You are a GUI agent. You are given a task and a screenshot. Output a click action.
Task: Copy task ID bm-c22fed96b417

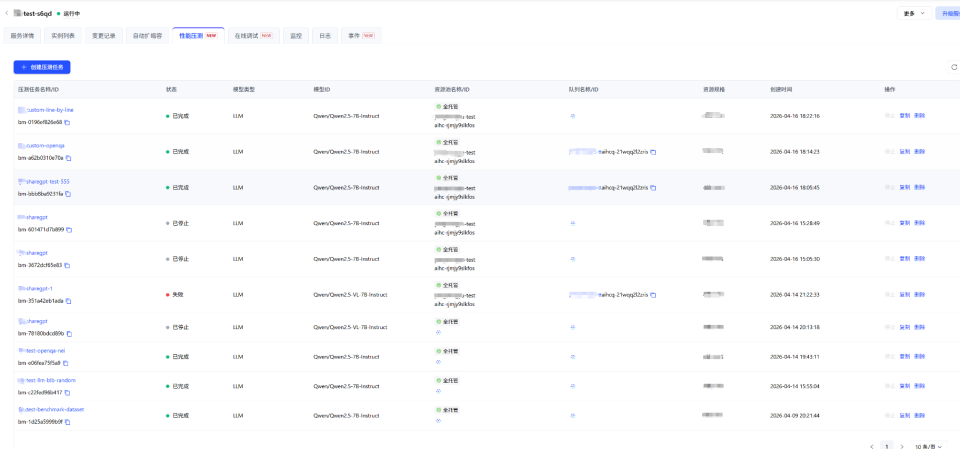(67, 393)
